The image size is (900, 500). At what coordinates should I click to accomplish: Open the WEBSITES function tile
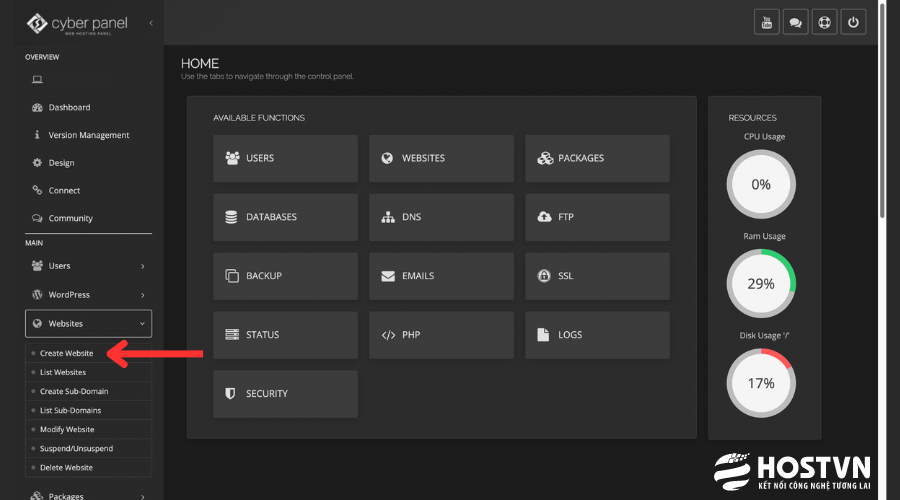[441, 158]
